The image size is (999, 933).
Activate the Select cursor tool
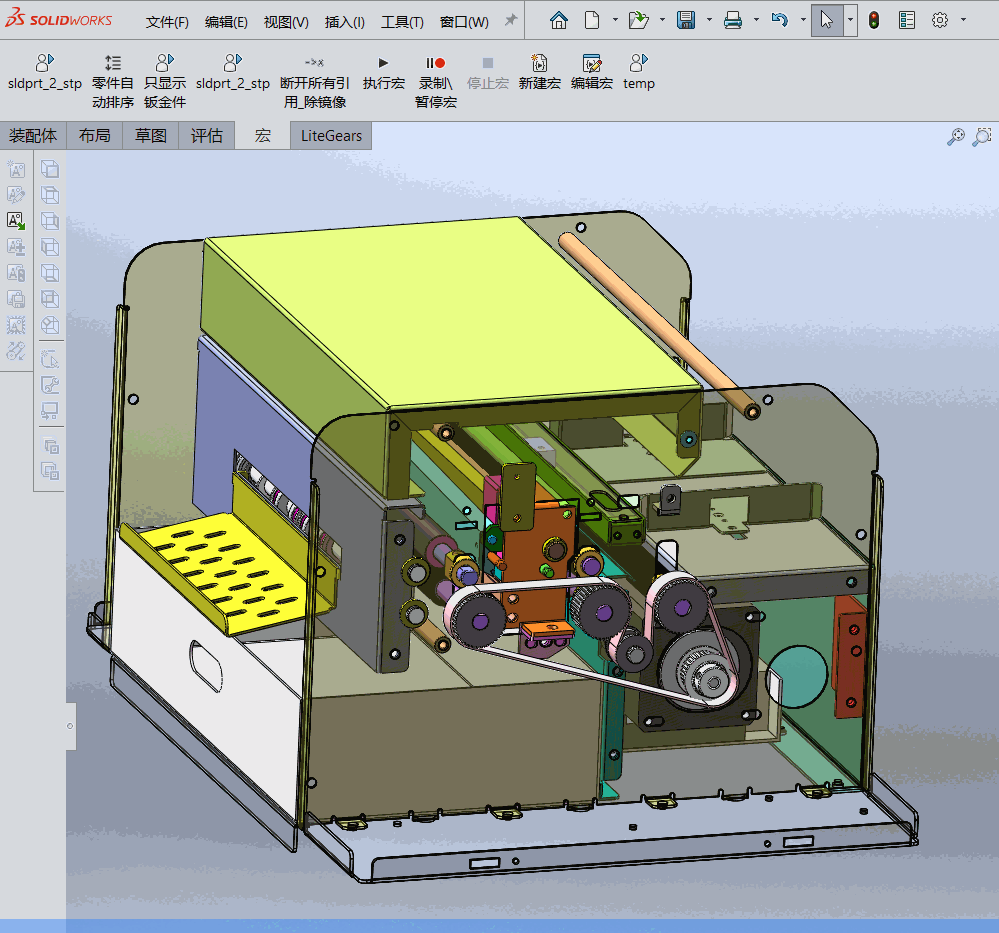(827, 20)
